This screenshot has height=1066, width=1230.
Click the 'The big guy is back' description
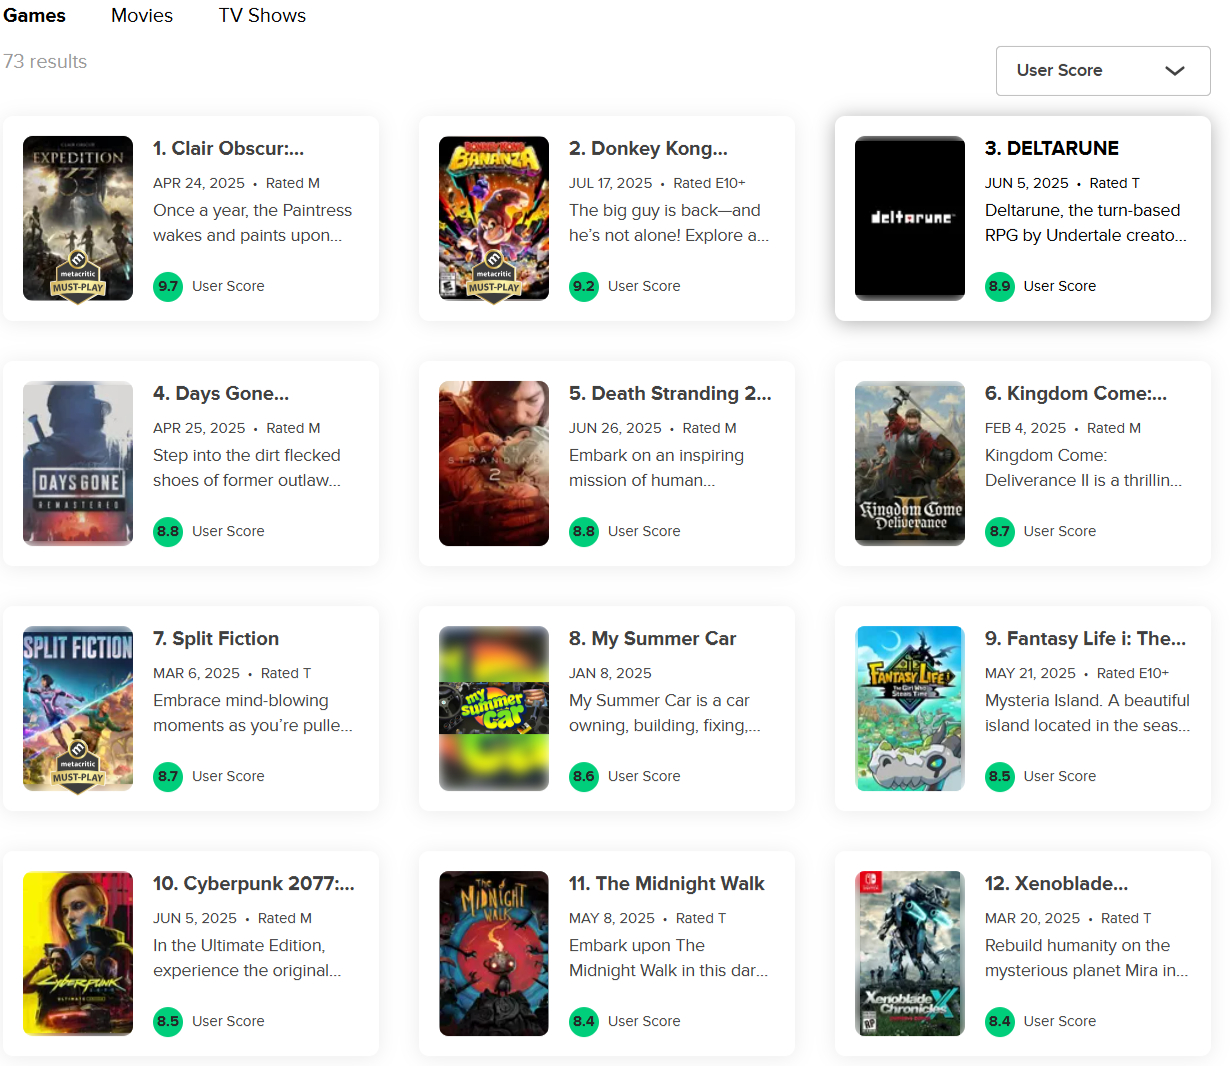click(669, 223)
